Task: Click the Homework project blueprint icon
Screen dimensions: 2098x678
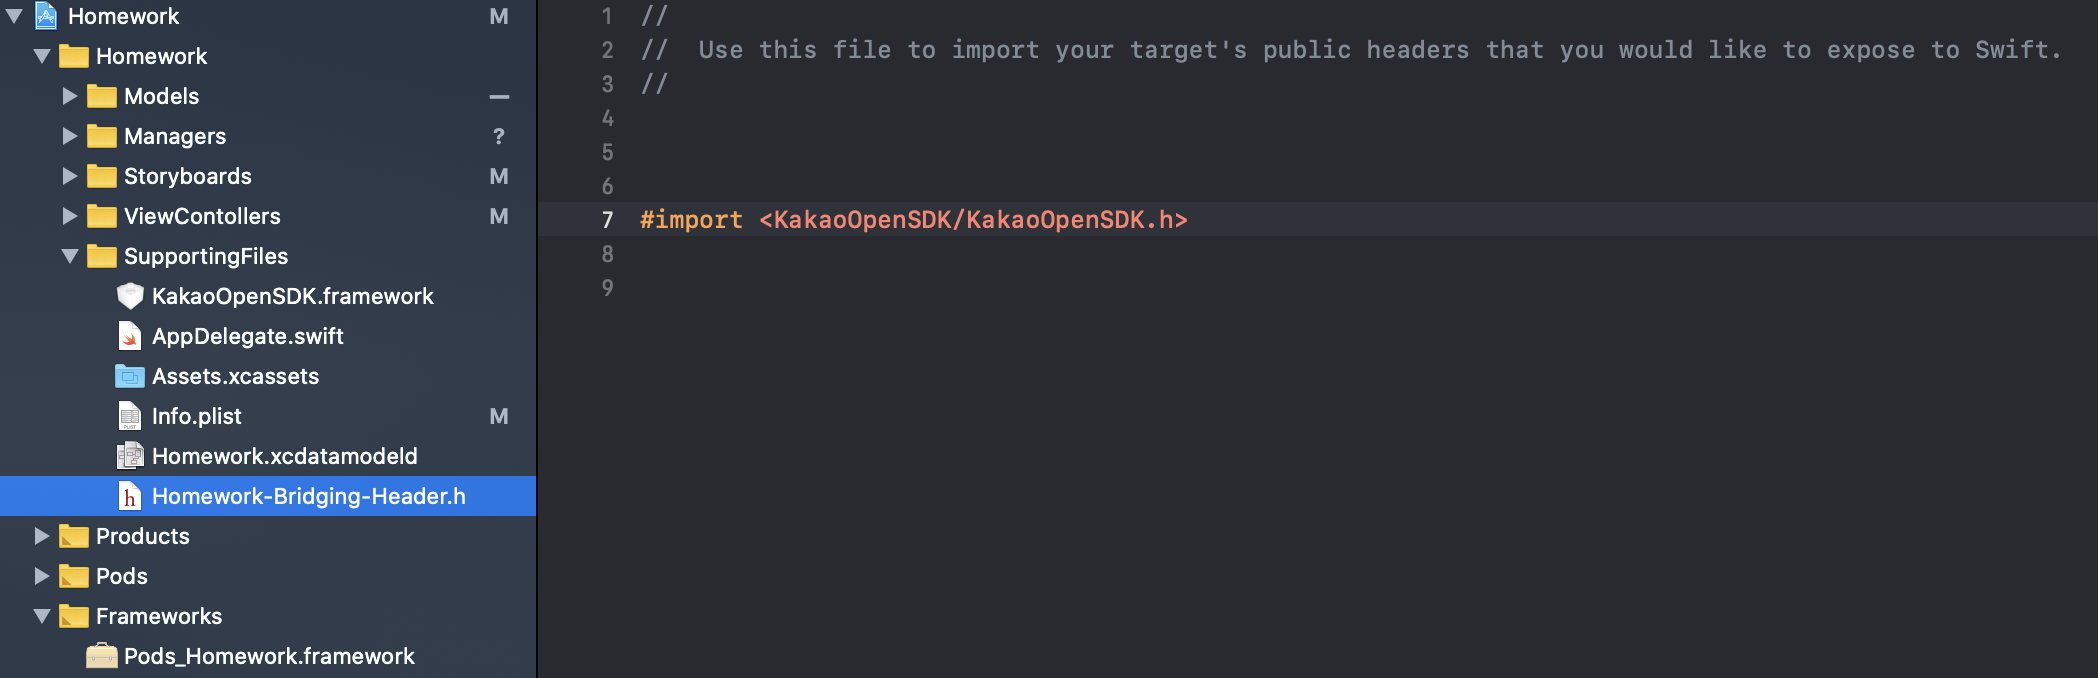Action: [x=46, y=16]
